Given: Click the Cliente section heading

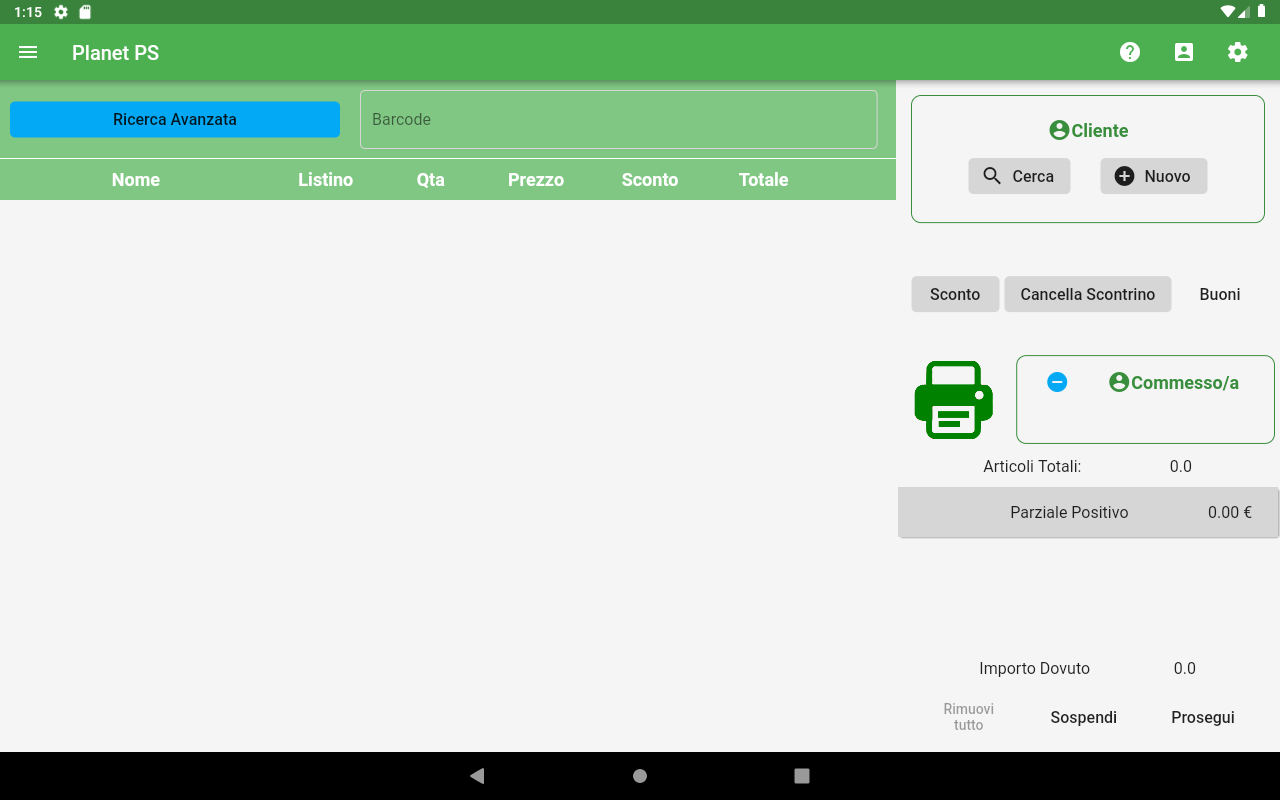Looking at the screenshot, I should pos(1088,131).
